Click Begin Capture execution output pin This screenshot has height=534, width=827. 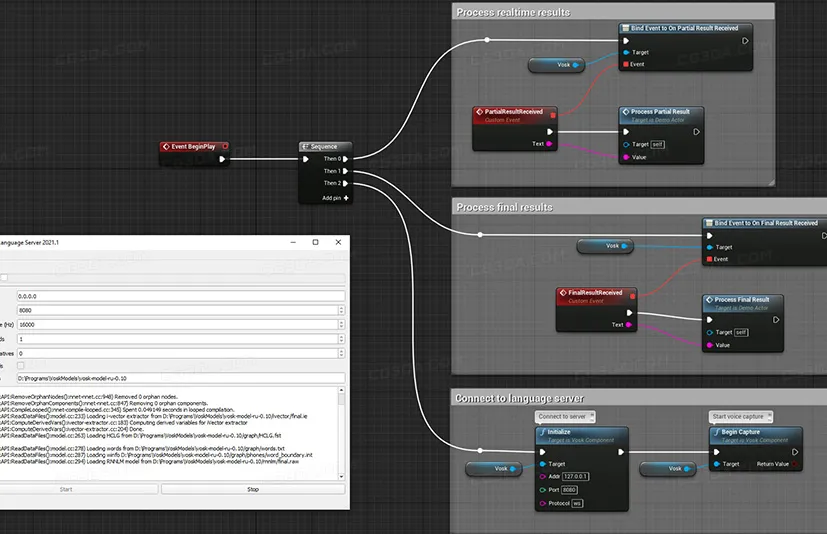point(795,452)
